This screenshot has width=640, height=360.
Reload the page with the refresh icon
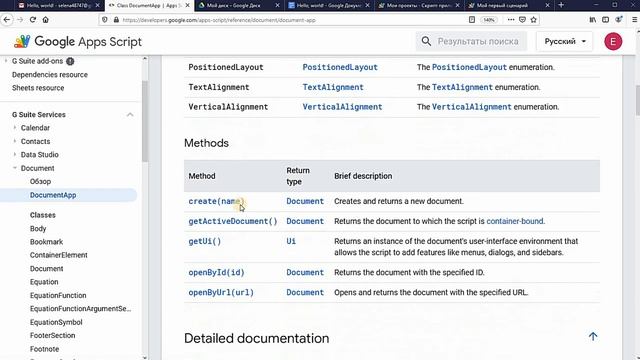coord(33,20)
